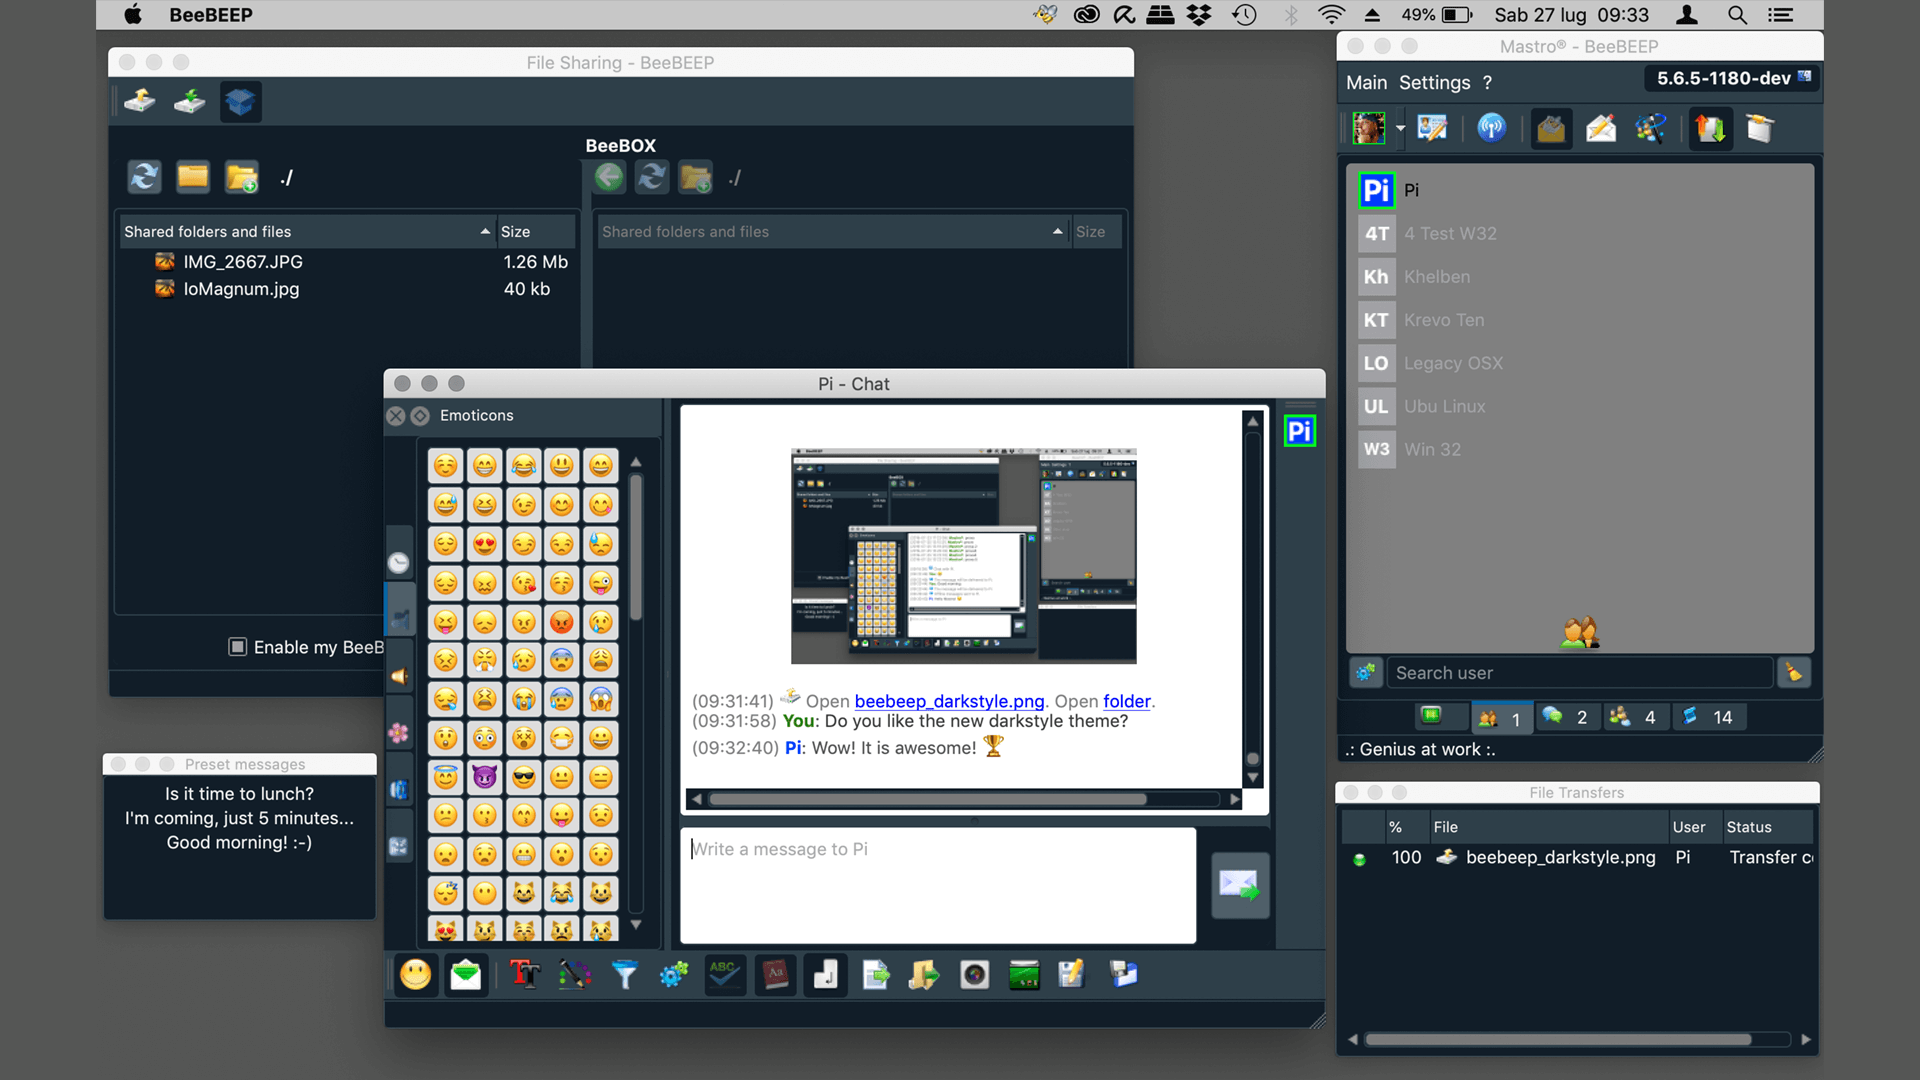The image size is (1920, 1080).
Task: Check the Enable my BeeBOX checkbox
Action: pyautogui.click(x=238, y=647)
